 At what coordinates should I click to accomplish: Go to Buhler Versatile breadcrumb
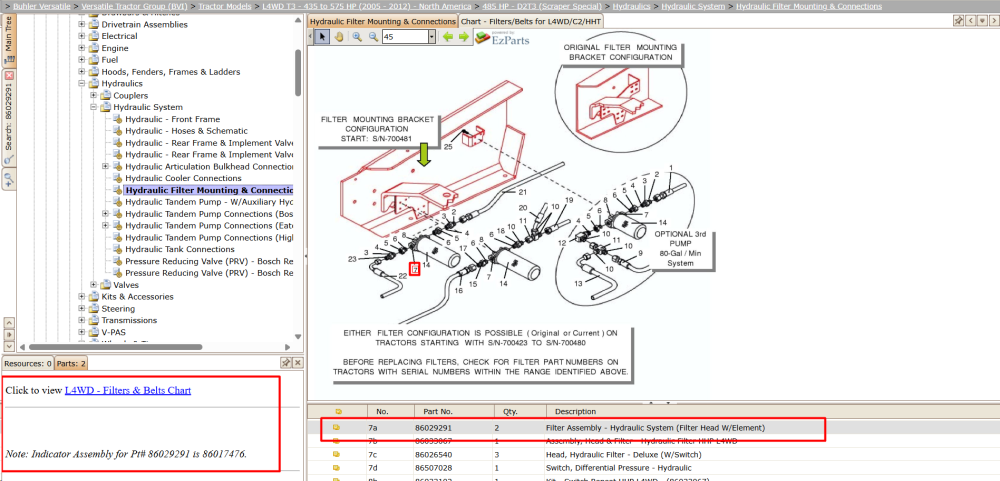click(x=42, y=6)
